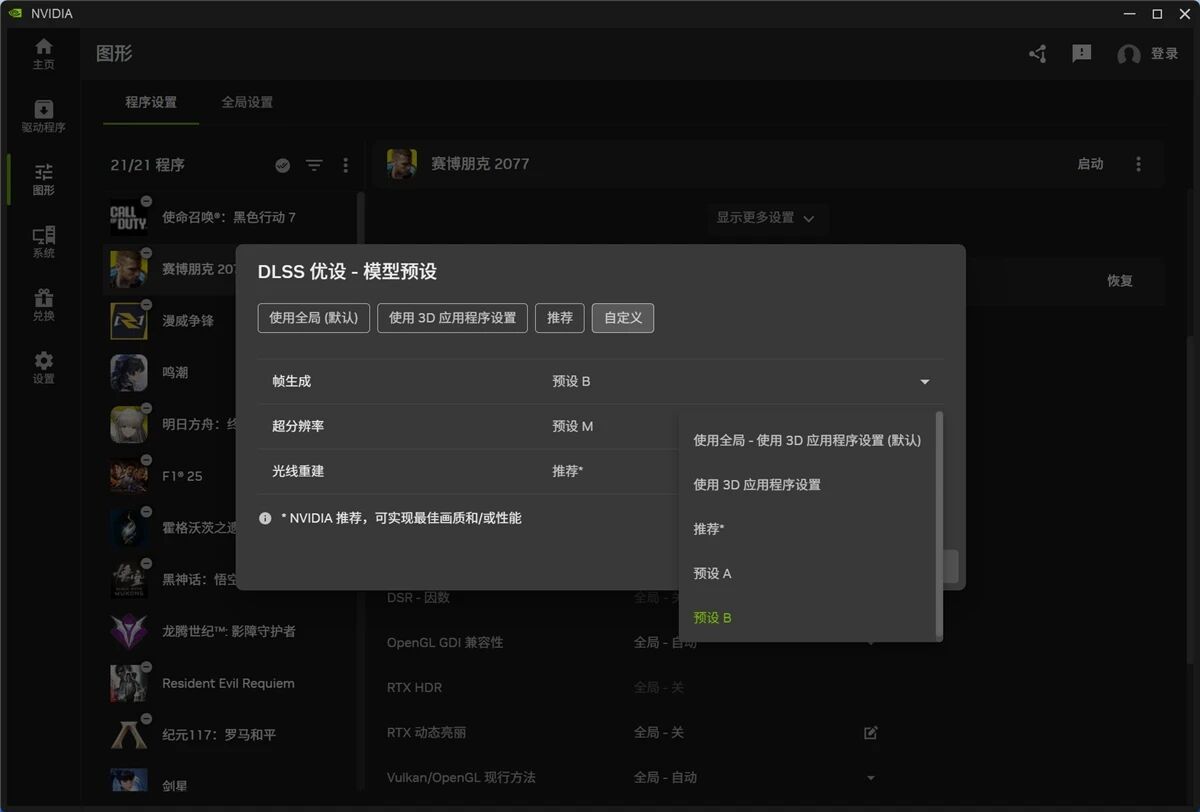Image resolution: width=1200 pixels, height=812 pixels.
Task: Open the 光线重建 推荐* dropdown
Action: pos(615,471)
